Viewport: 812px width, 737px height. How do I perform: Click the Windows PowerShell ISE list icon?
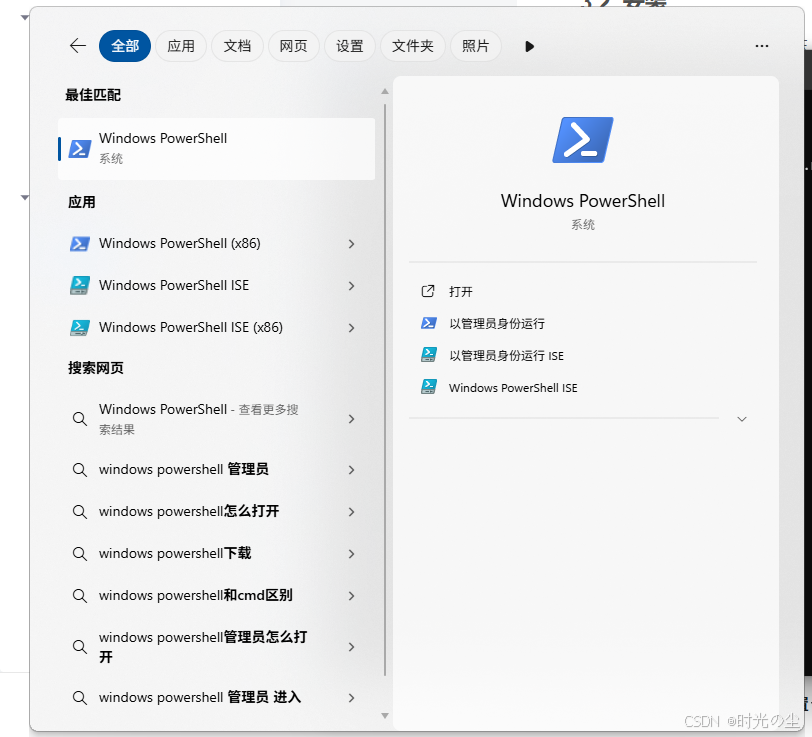point(80,285)
